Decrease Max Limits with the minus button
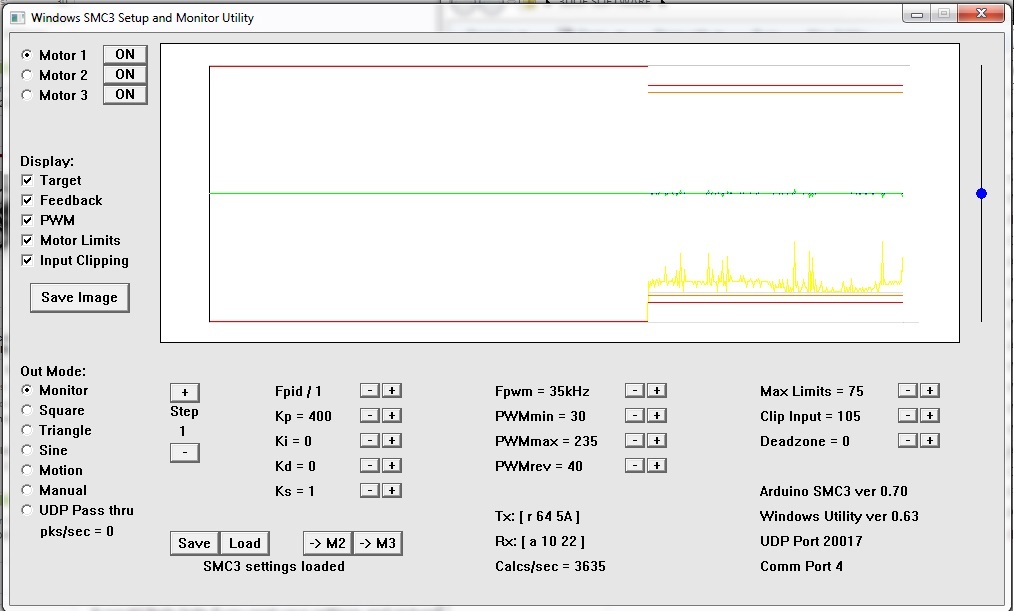Image resolution: width=1014 pixels, height=611 pixels. (x=908, y=391)
